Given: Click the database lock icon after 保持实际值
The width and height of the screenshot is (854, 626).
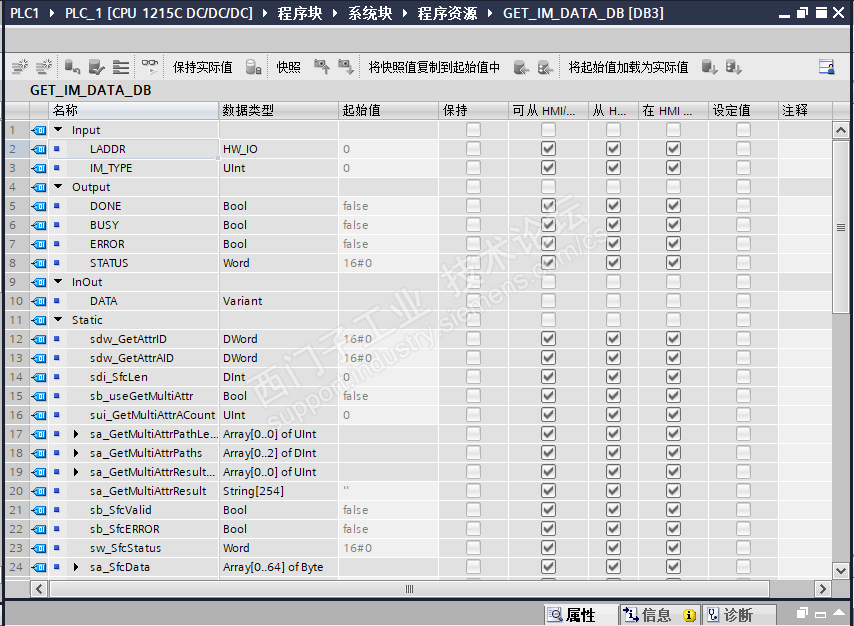Looking at the screenshot, I should (x=253, y=67).
